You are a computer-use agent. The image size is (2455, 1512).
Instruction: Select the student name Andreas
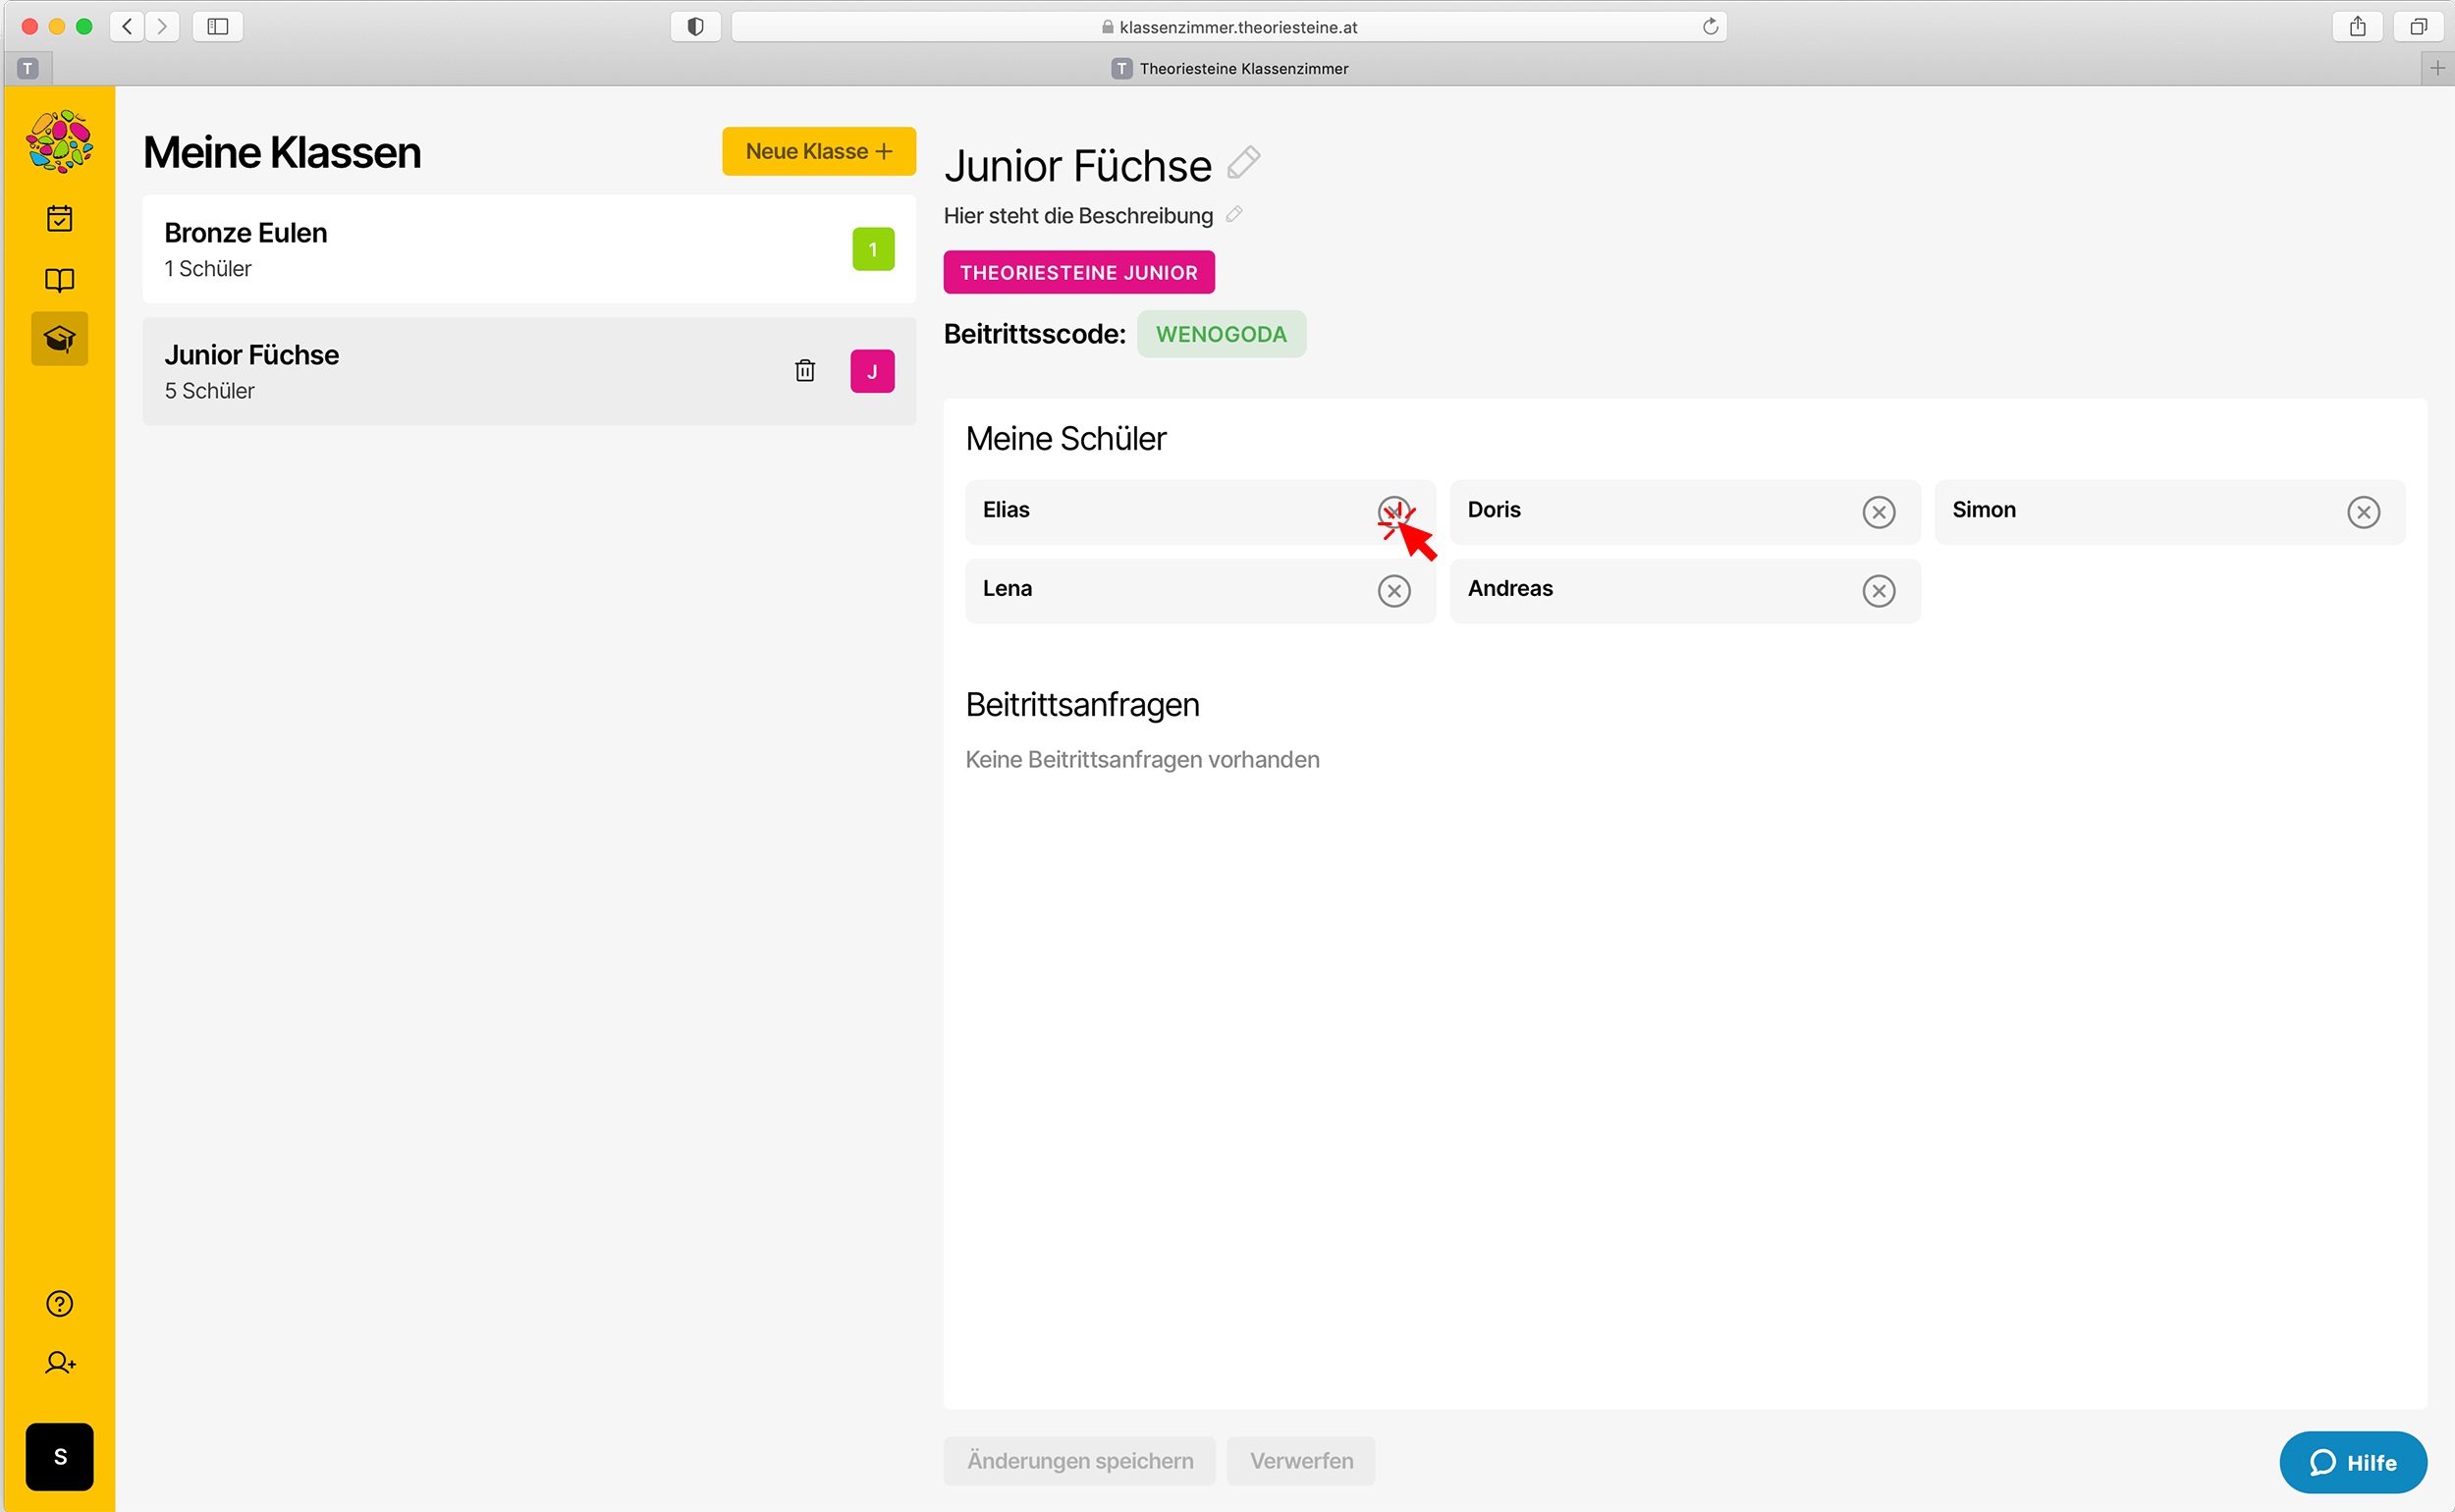(x=1510, y=589)
